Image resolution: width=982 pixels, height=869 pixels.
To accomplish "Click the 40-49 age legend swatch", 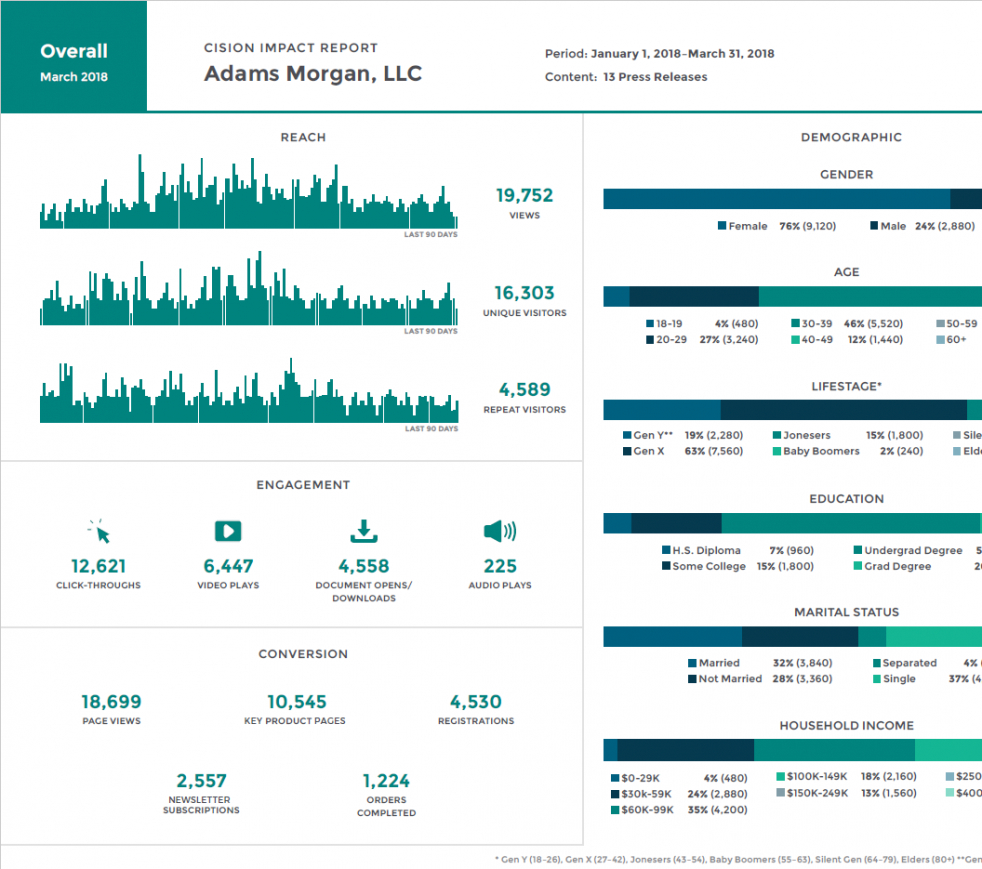I will pyautogui.click(x=795, y=339).
